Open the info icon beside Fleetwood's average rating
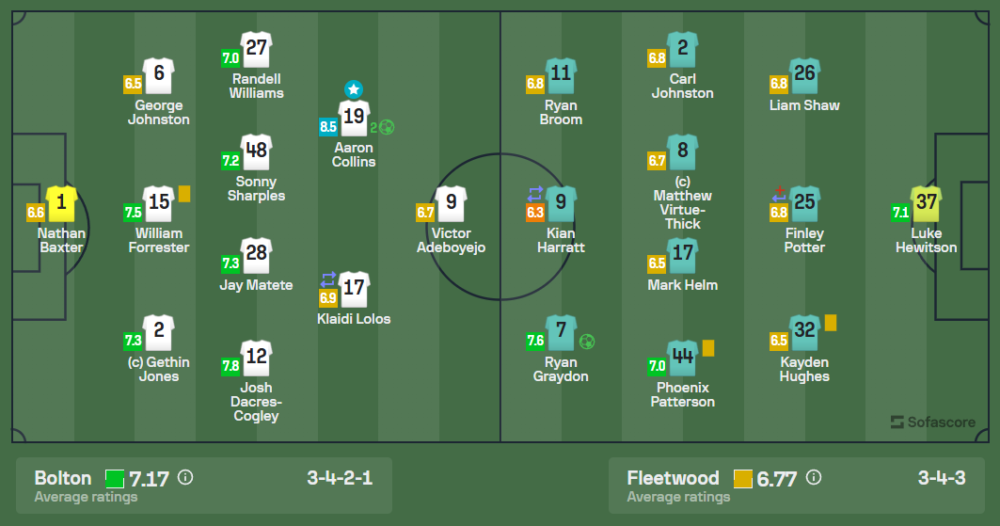Screen dimensions: 1000x526 point(813,478)
